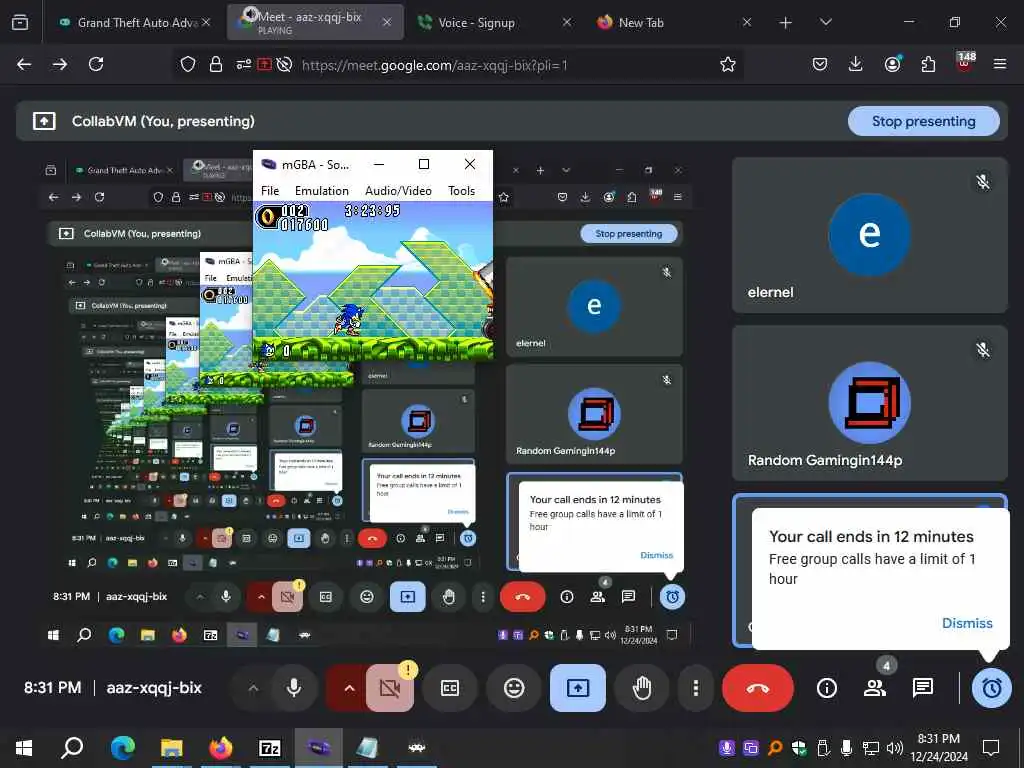The width and height of the screenshot is (1024, 768).
Task: Select the elernel participant tile
Action: coord(869,235)
